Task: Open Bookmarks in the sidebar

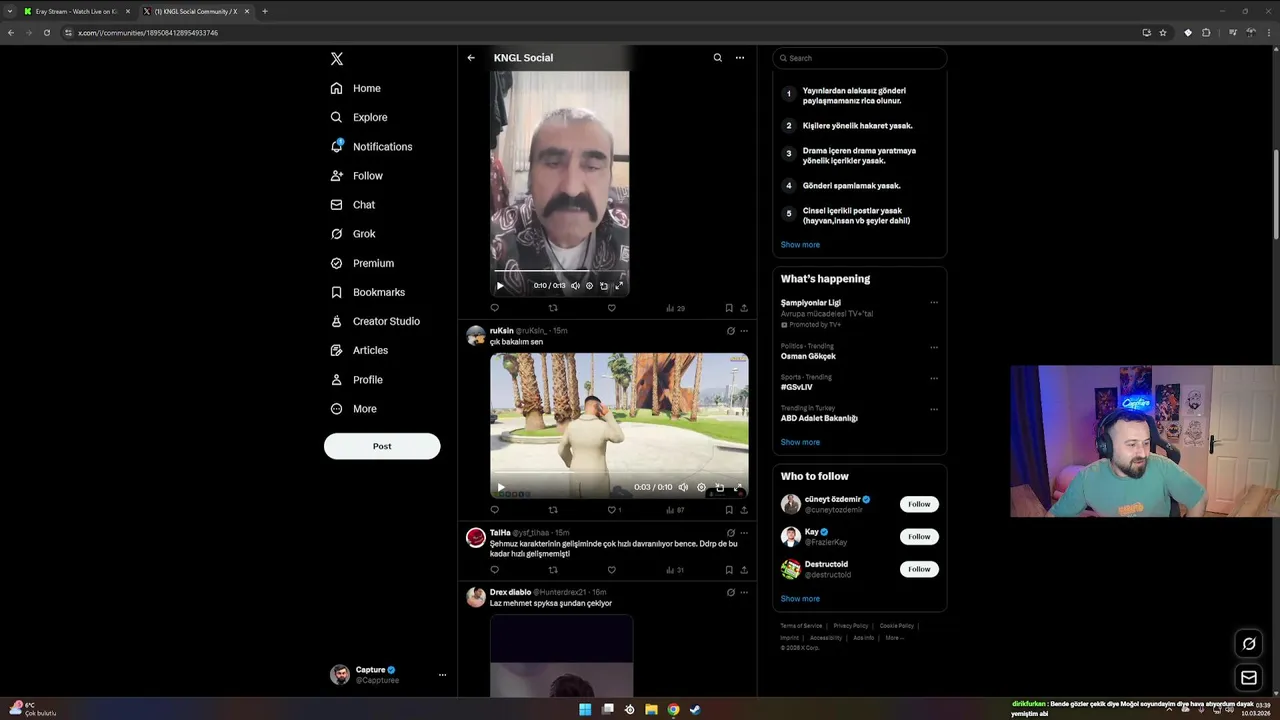Action: [x=368, y=292]
